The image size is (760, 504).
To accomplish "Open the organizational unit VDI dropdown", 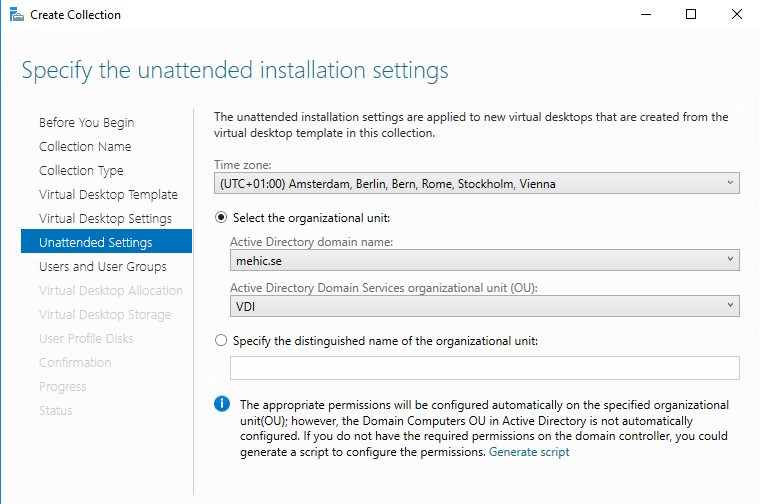I will pyautogui.click(x=484, y=306).
